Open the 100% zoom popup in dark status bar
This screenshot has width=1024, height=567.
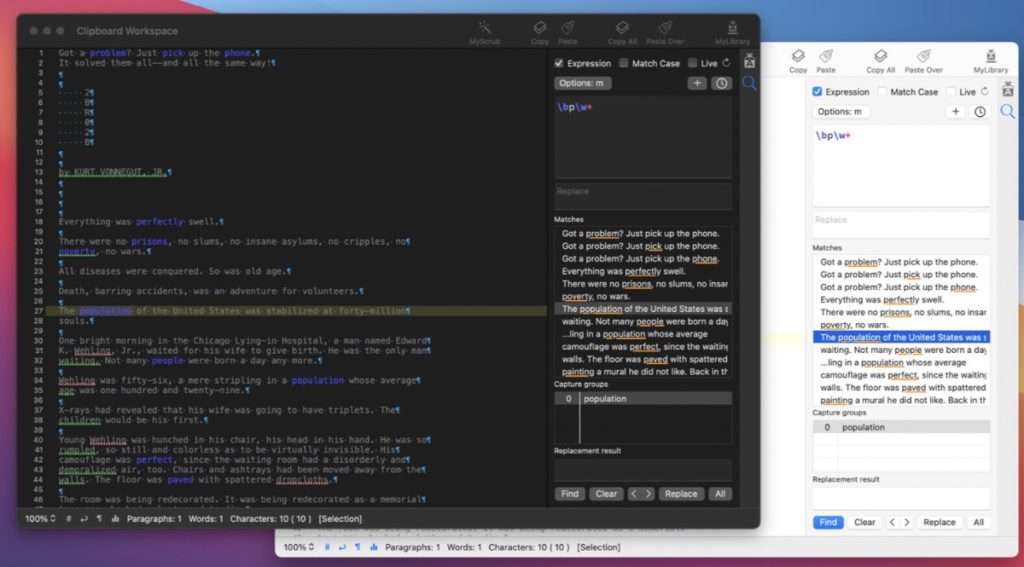[41, 519]
